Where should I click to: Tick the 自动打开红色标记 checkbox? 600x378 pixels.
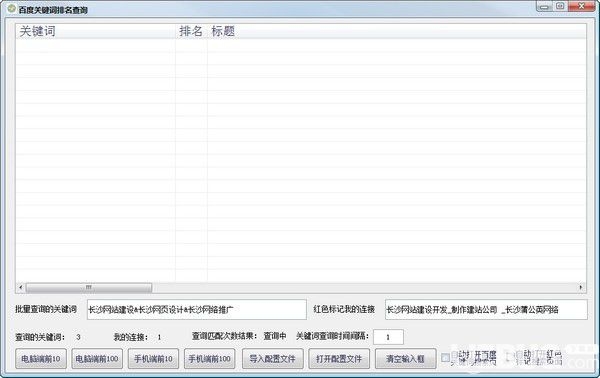(509, 358)
